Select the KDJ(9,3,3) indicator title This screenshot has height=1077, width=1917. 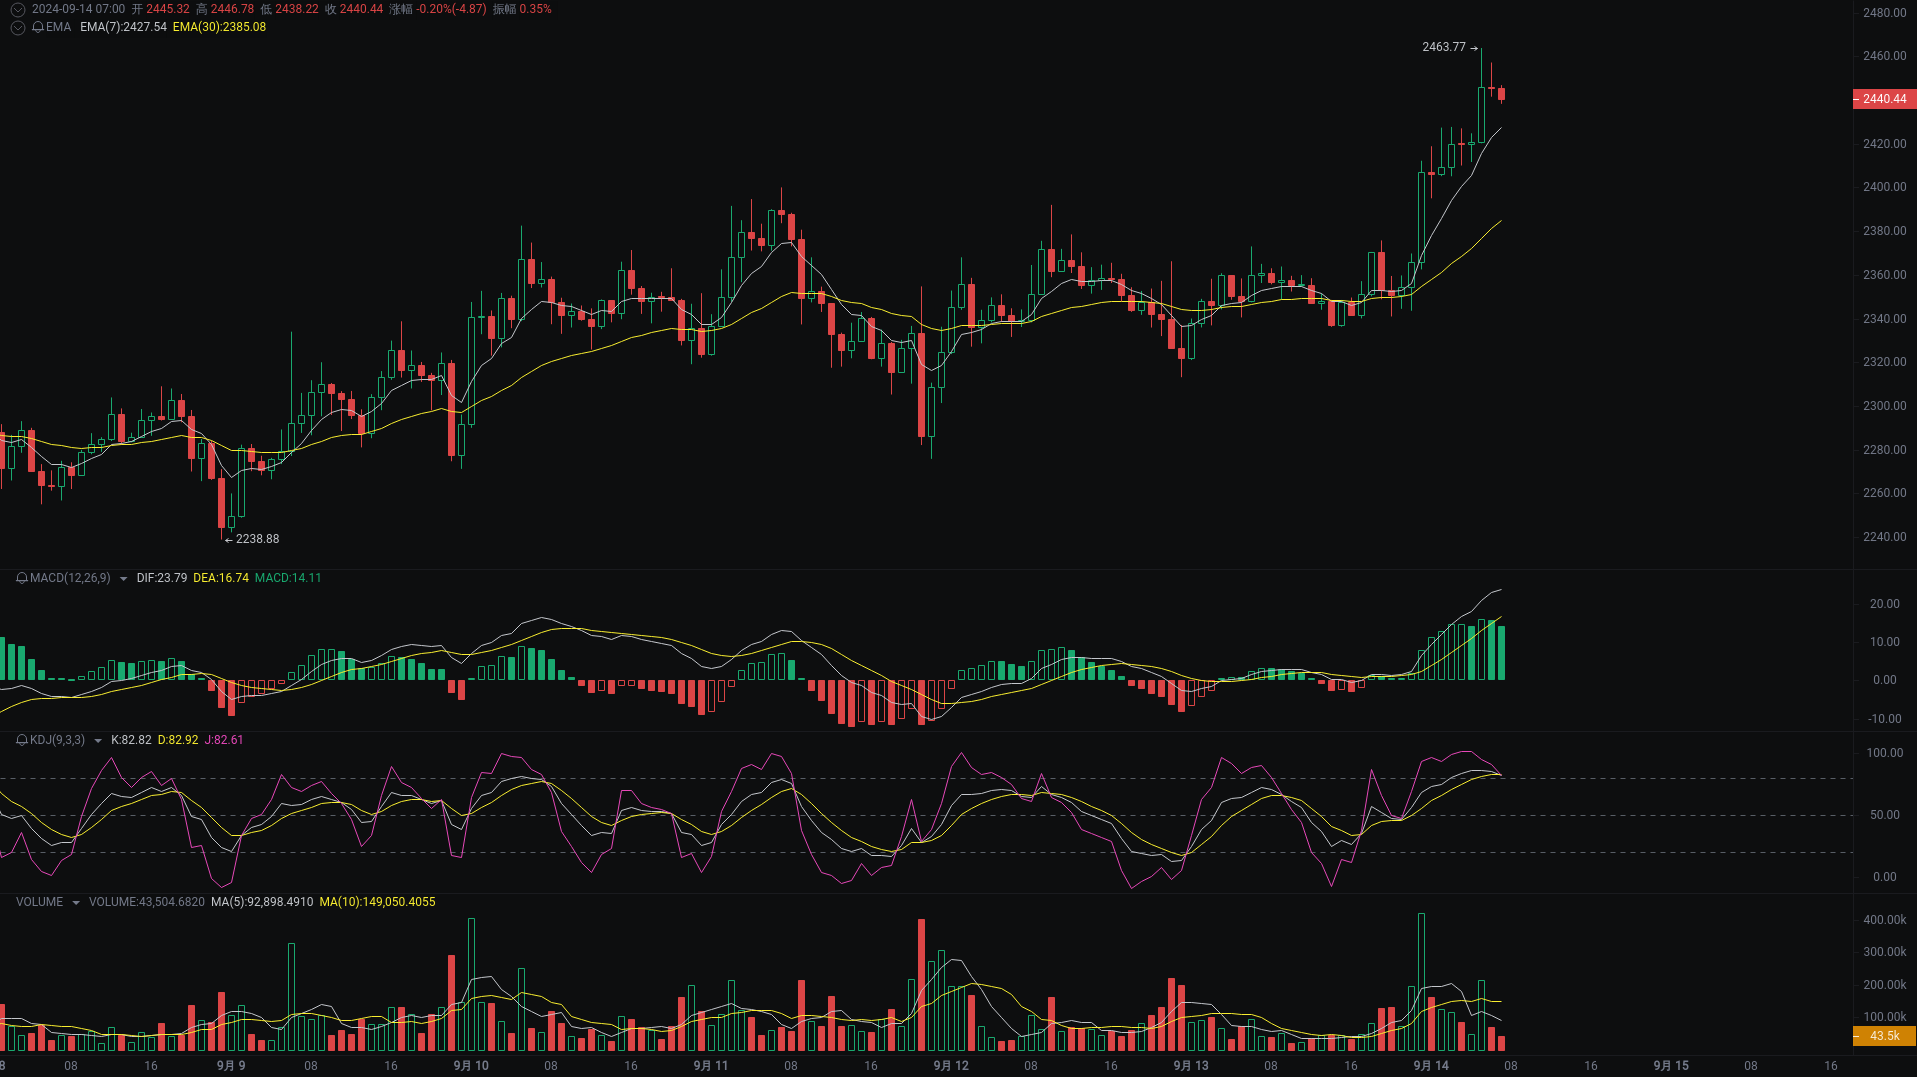click(x=58, y=740)
